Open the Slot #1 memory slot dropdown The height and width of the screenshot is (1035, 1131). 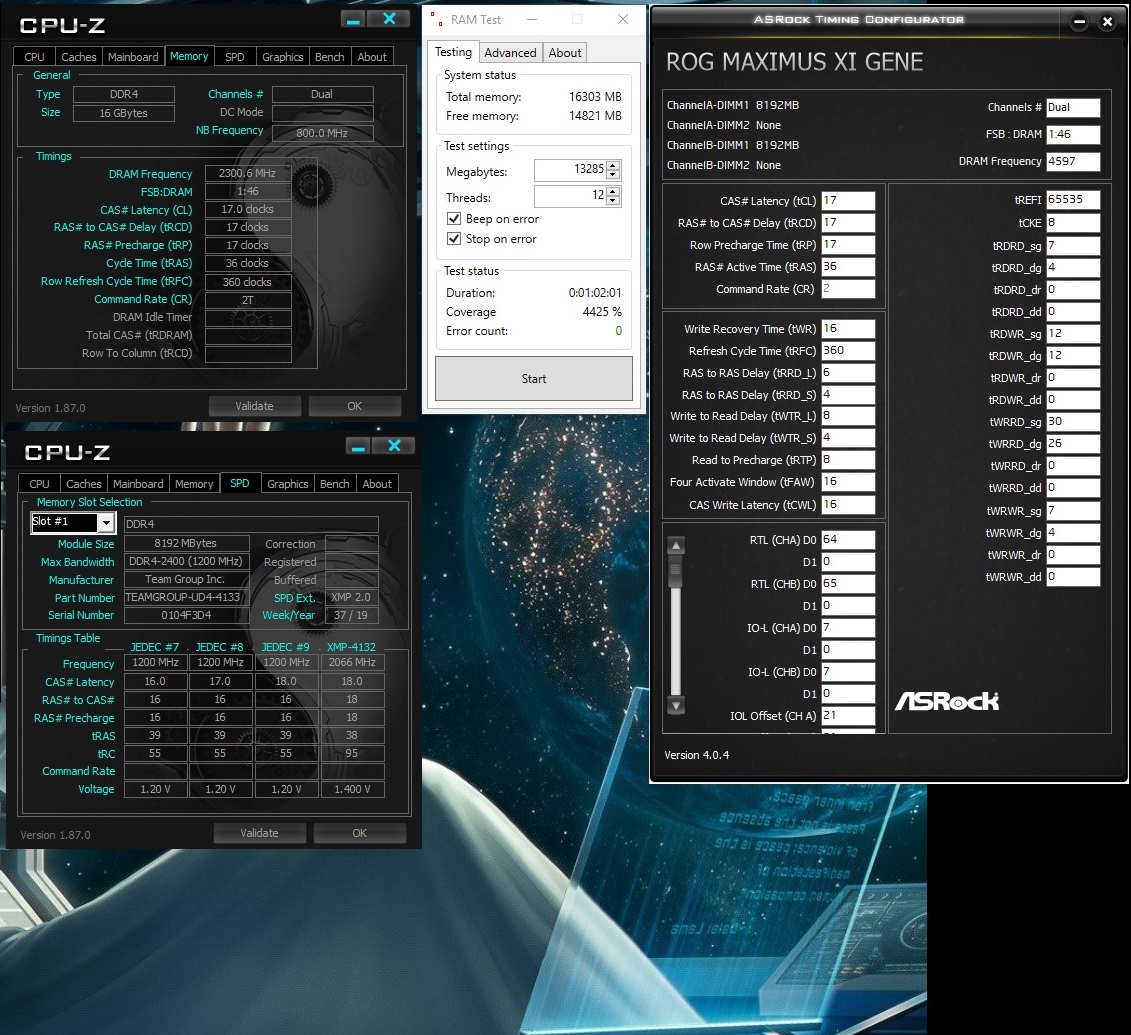tap(106, 522)
